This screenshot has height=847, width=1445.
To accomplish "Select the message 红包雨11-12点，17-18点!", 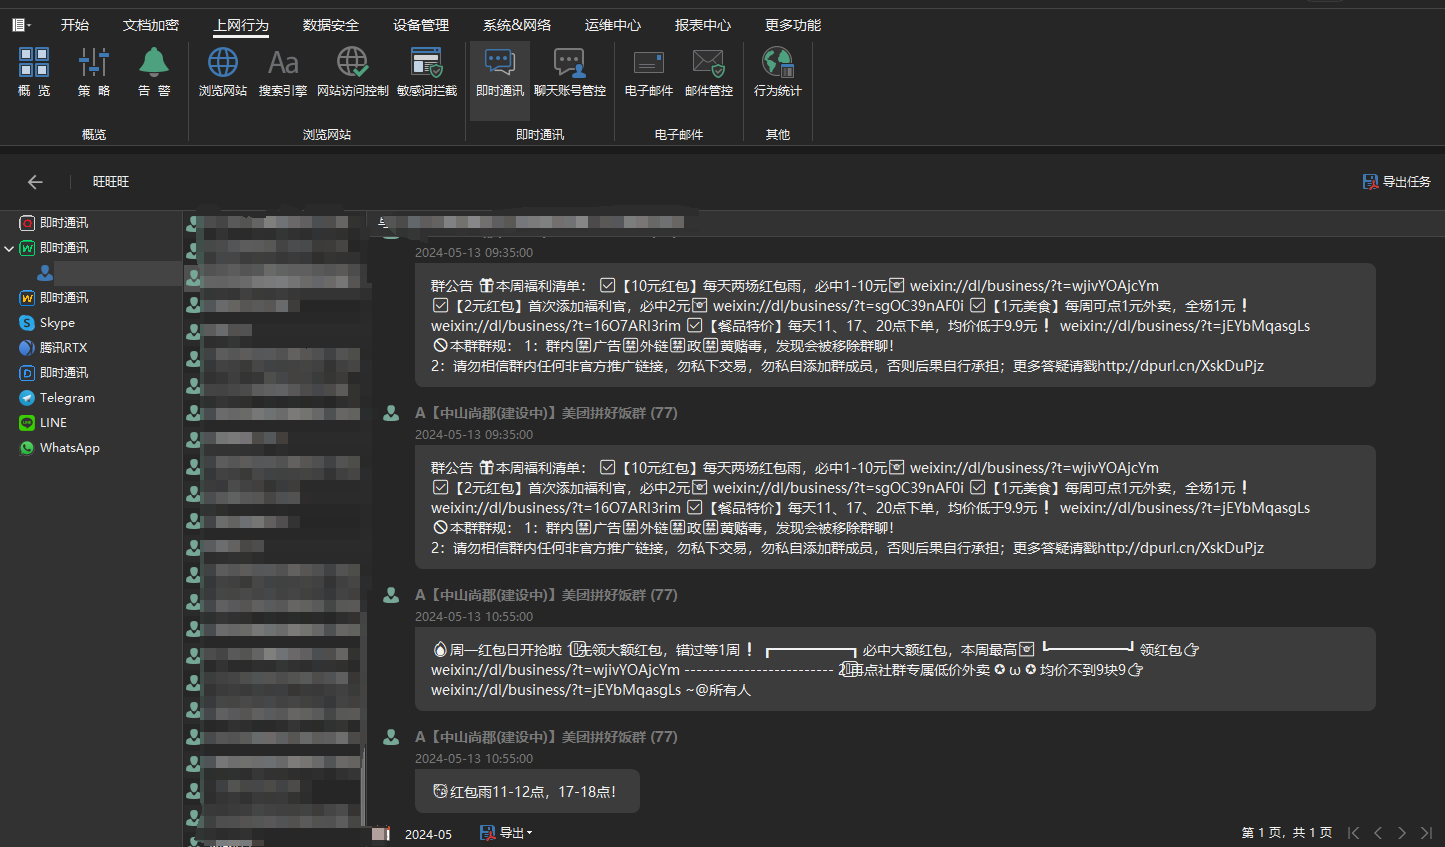I will (527, 792).
